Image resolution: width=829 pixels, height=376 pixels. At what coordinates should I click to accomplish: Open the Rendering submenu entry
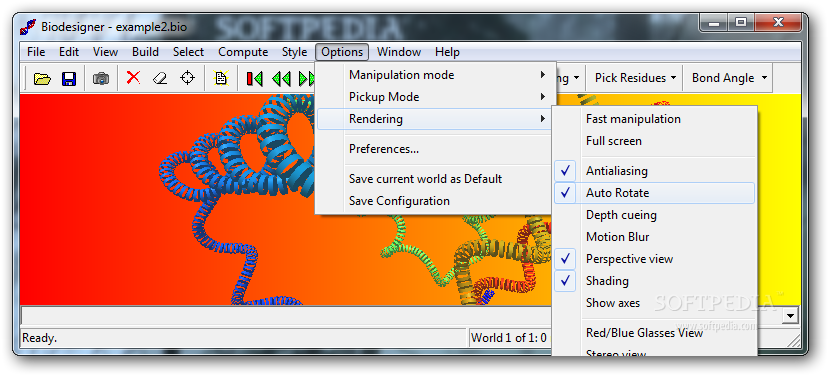click(x=435, y=119)
